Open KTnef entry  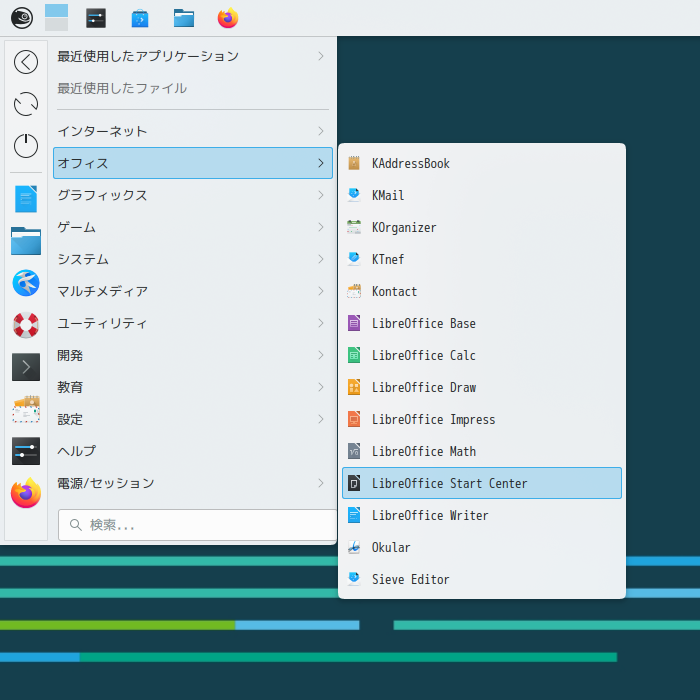[482, 259]
